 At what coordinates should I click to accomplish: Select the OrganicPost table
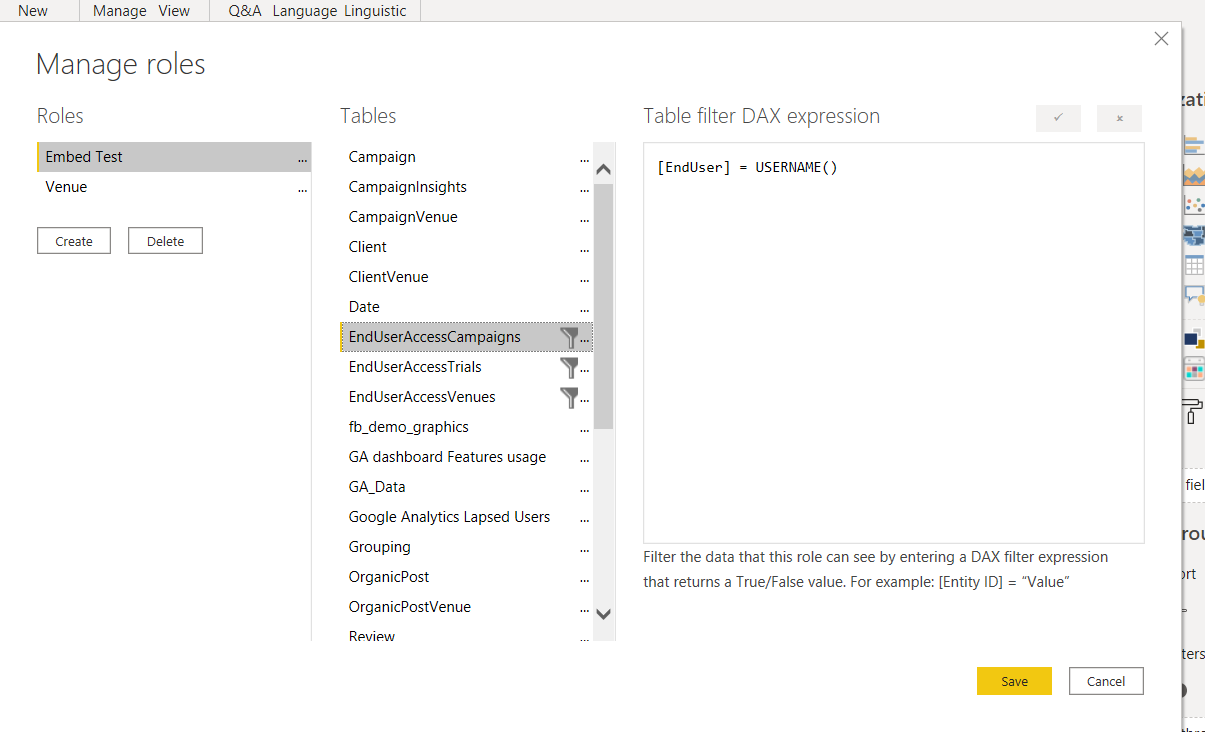click(467, 577)
